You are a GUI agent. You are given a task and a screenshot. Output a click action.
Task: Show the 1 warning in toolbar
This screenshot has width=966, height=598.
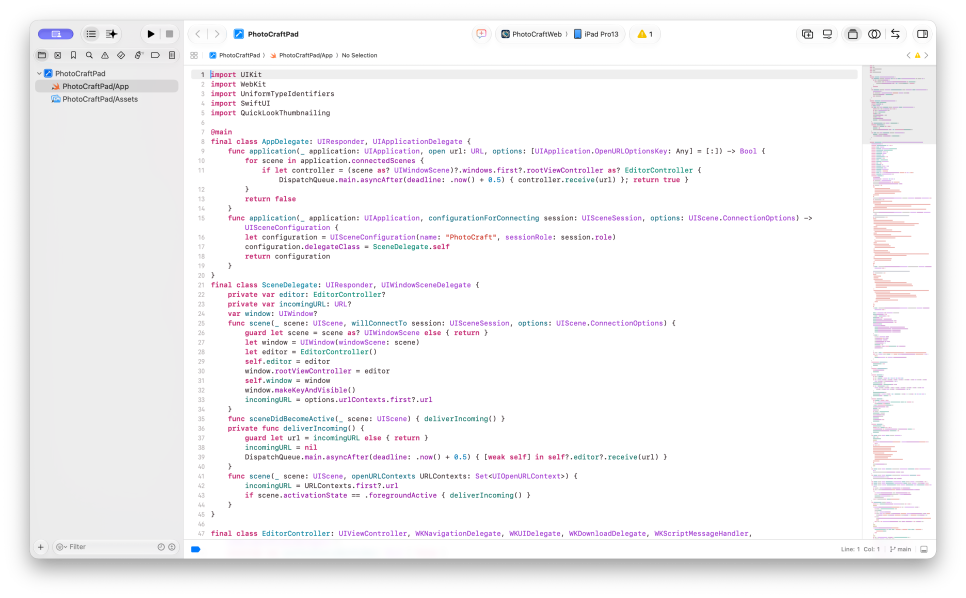[645, 34]
